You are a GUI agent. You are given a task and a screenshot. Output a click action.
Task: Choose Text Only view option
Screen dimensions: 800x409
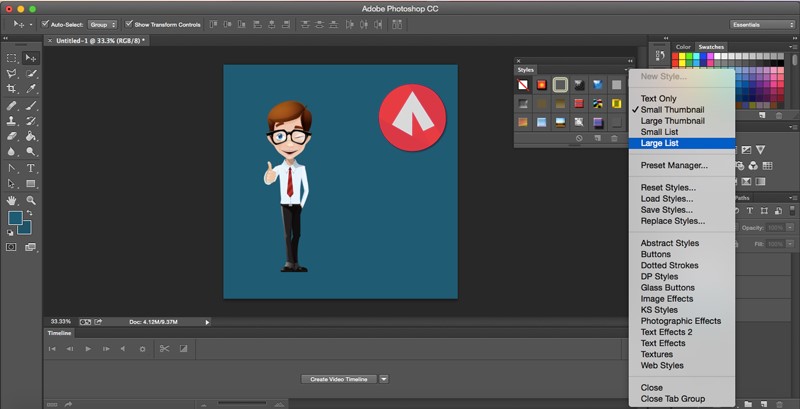pyautogui.click(x=659, y=98)
